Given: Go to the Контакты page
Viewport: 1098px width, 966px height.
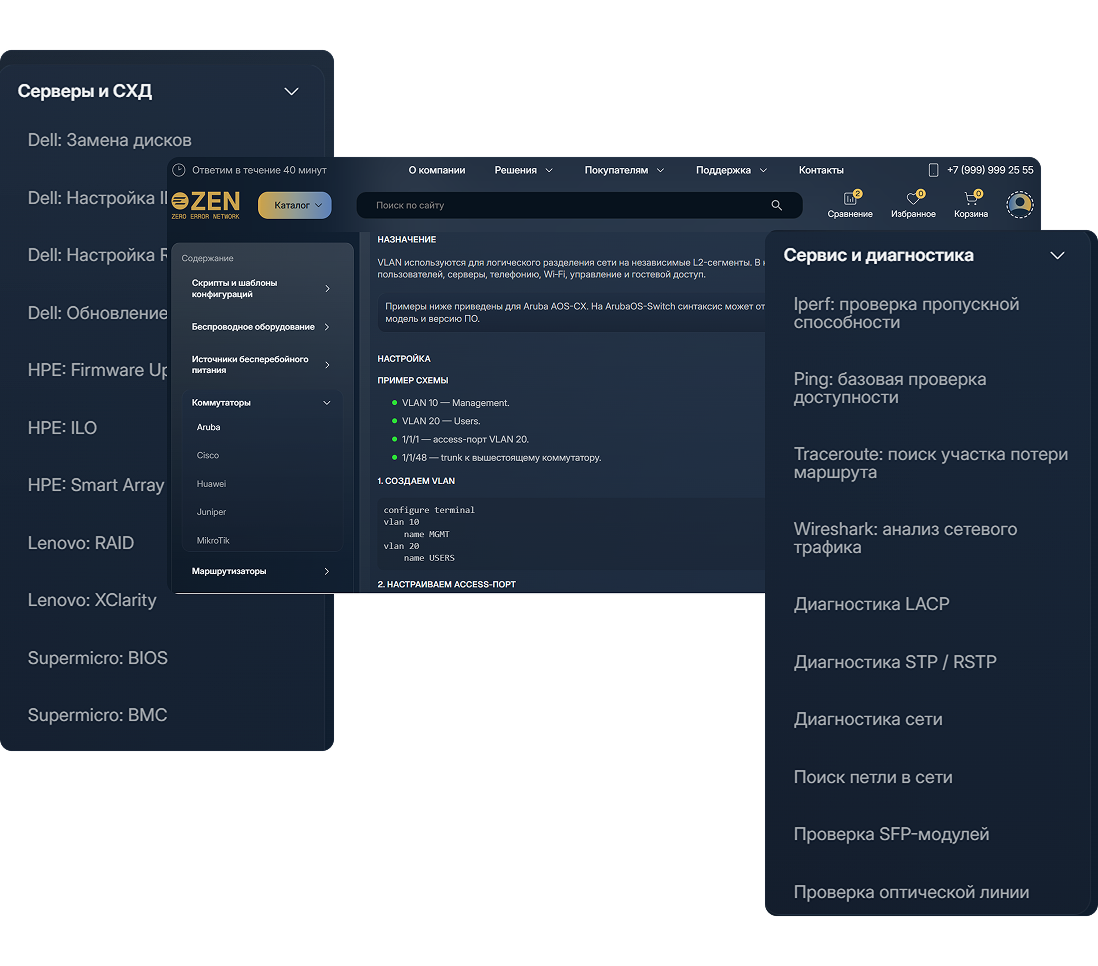Looking at the screenshot, I should click(x=821, y=170).
